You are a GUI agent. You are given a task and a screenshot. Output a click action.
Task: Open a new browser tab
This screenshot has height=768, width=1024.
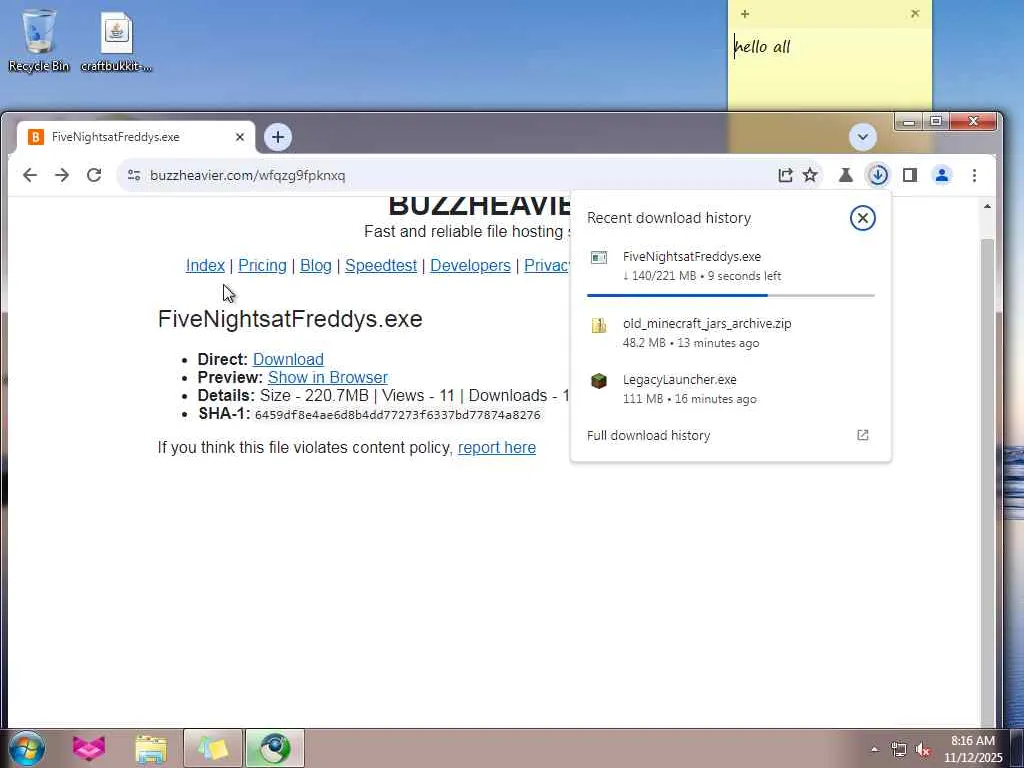pos(278,137)
